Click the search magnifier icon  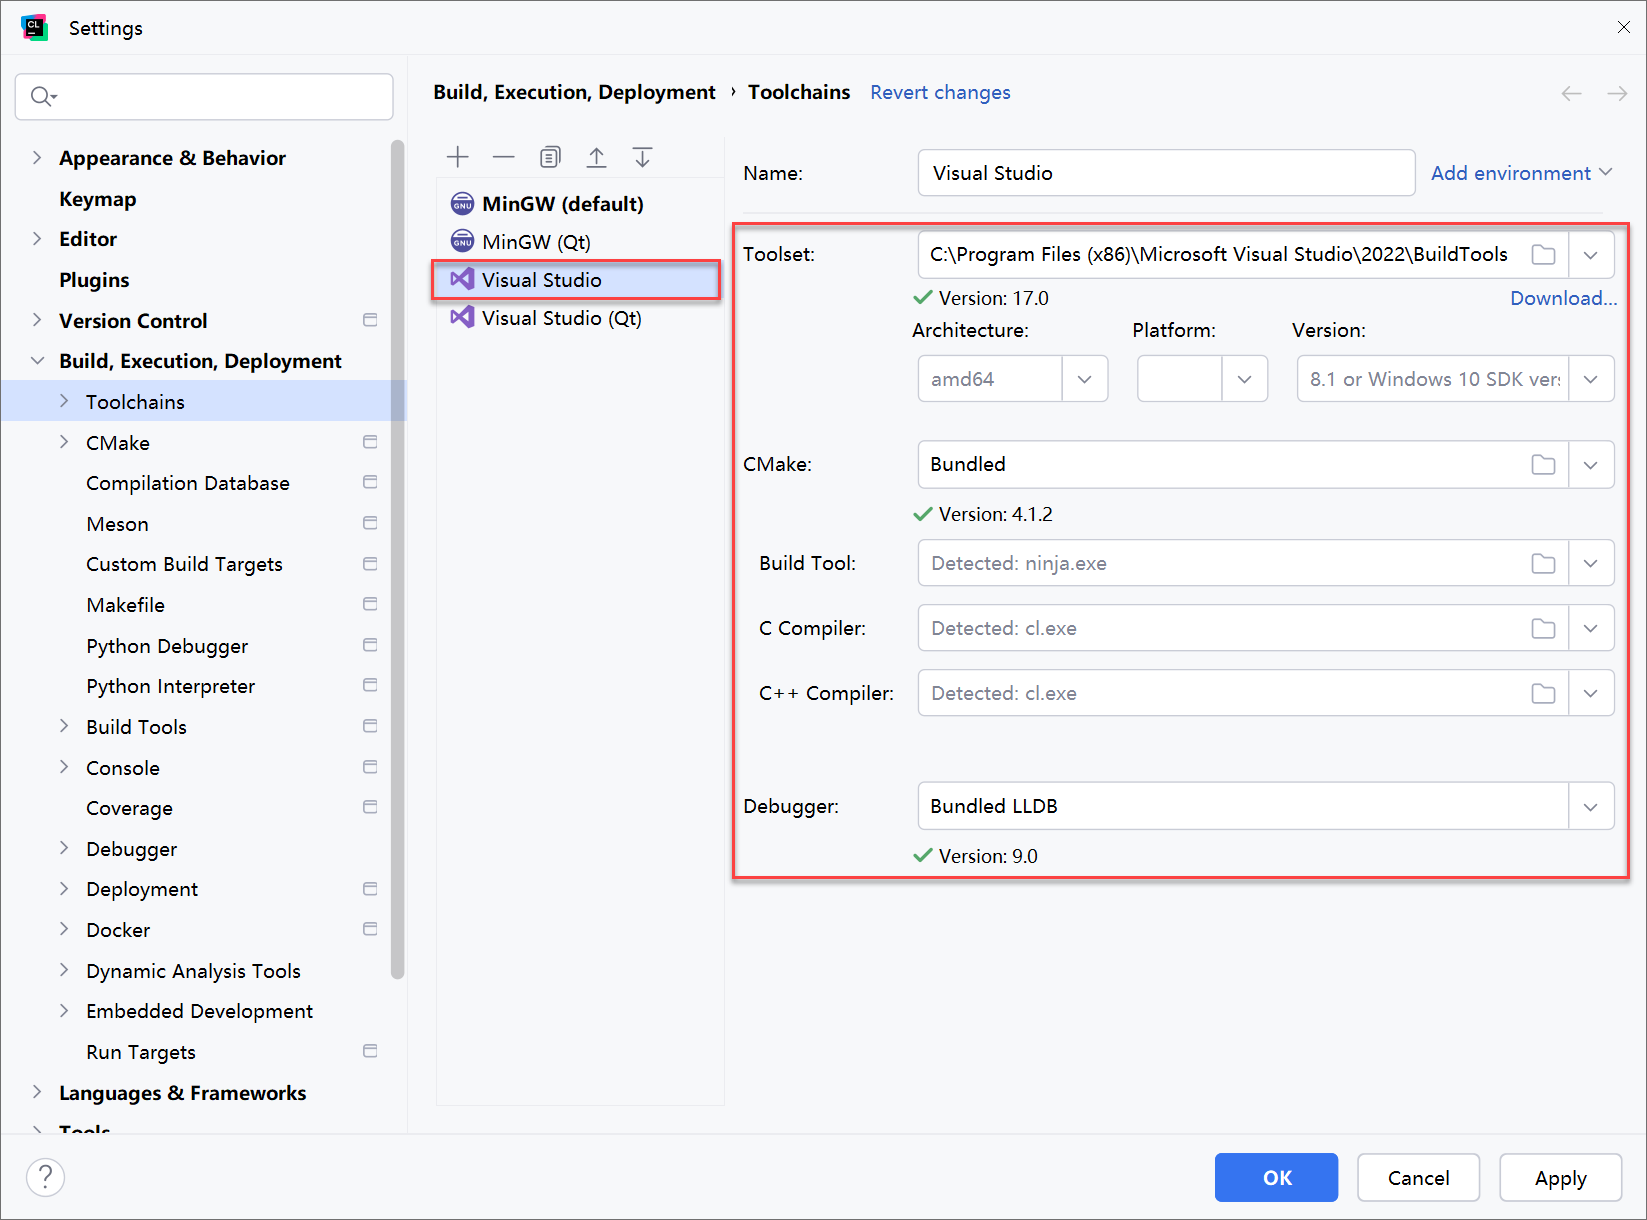coord(43,96)
